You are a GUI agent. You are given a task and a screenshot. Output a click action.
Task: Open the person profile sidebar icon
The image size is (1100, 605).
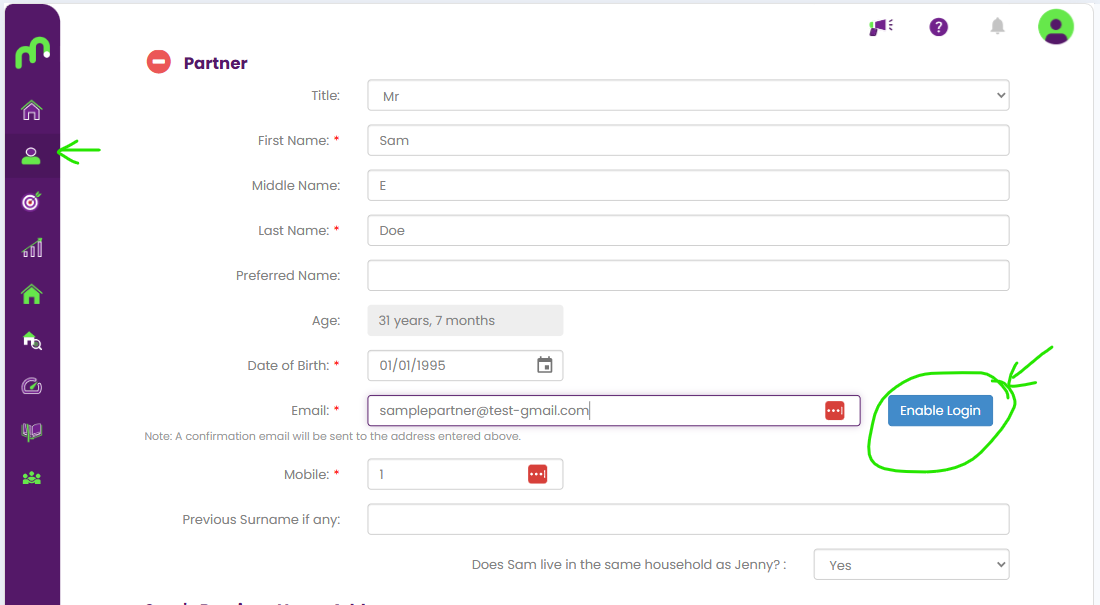point(31,156)
